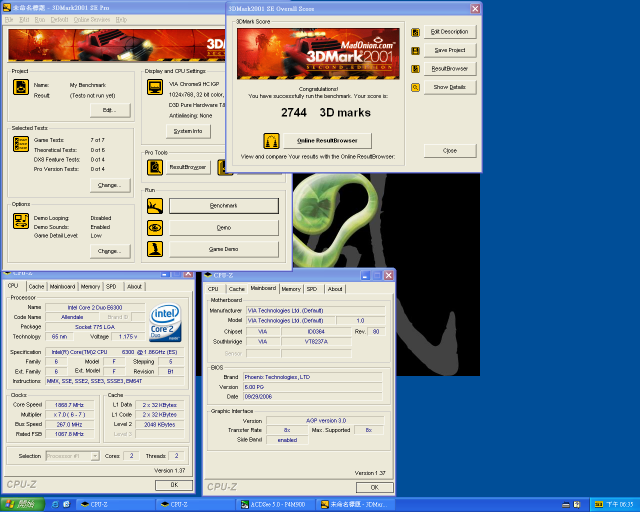Click the 3DMark2001 banner in score dialog
This screenshot has width=640, height=512.
[318, 53]
